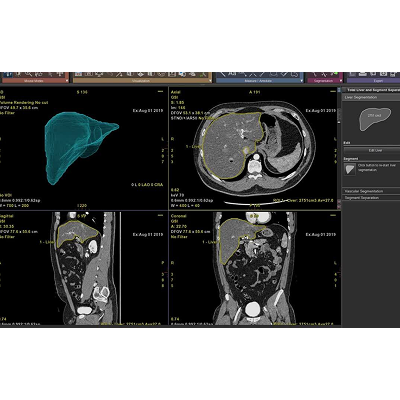The width and height of the screenshot is (400, 400).
Task: Click first layout icon in Visualization group
Action: (79, 74)
